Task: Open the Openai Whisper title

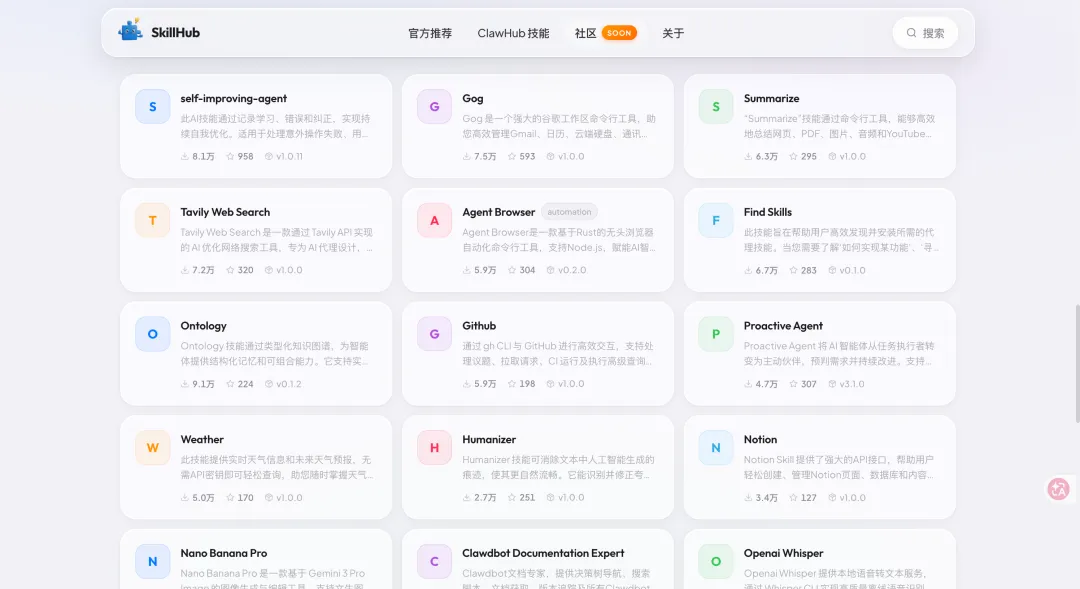Action: [x=783, y=553]
